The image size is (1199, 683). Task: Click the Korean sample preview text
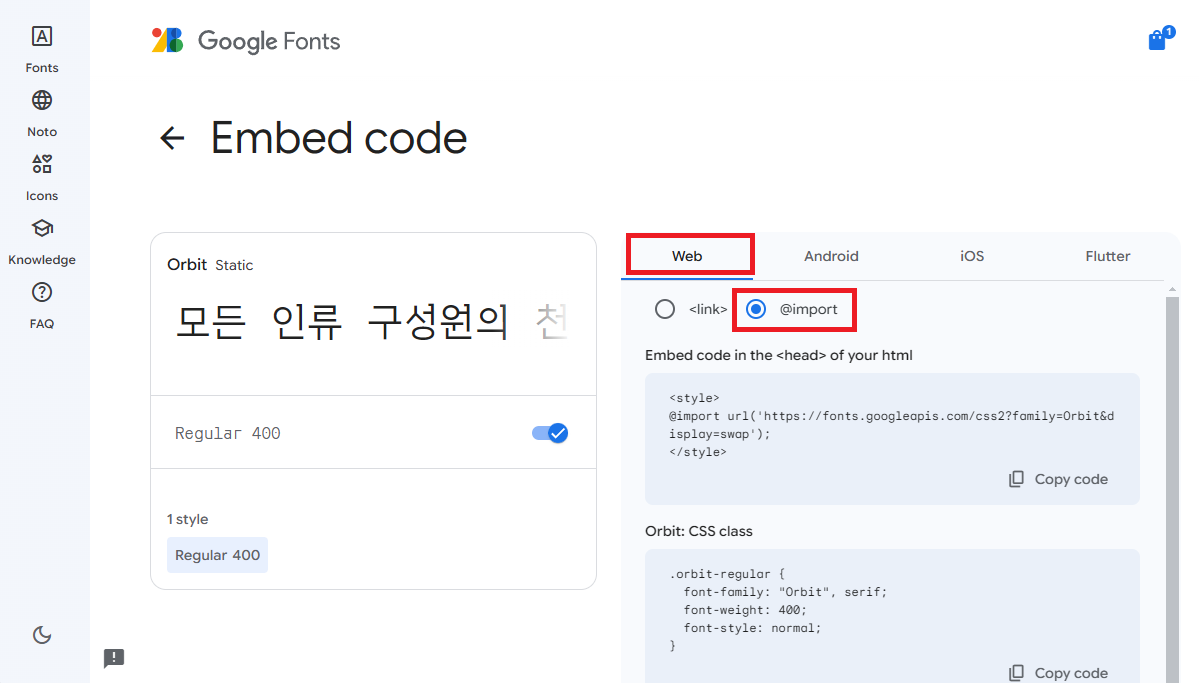coord(372,322)
